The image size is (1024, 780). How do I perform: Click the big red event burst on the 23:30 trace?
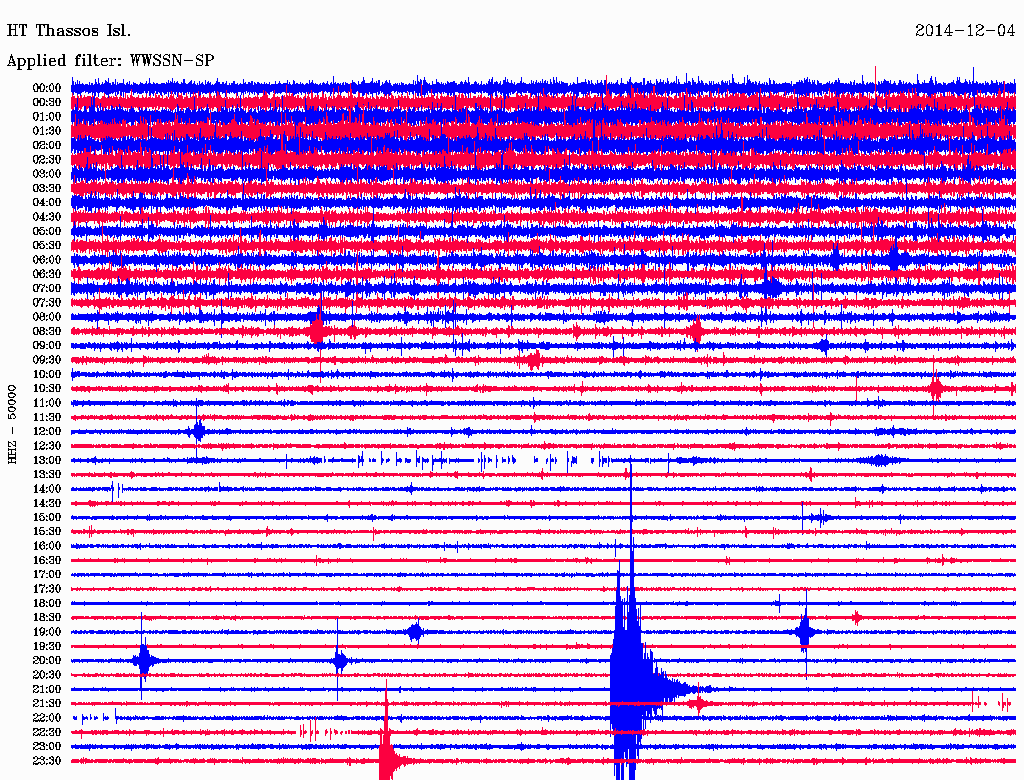388,758
